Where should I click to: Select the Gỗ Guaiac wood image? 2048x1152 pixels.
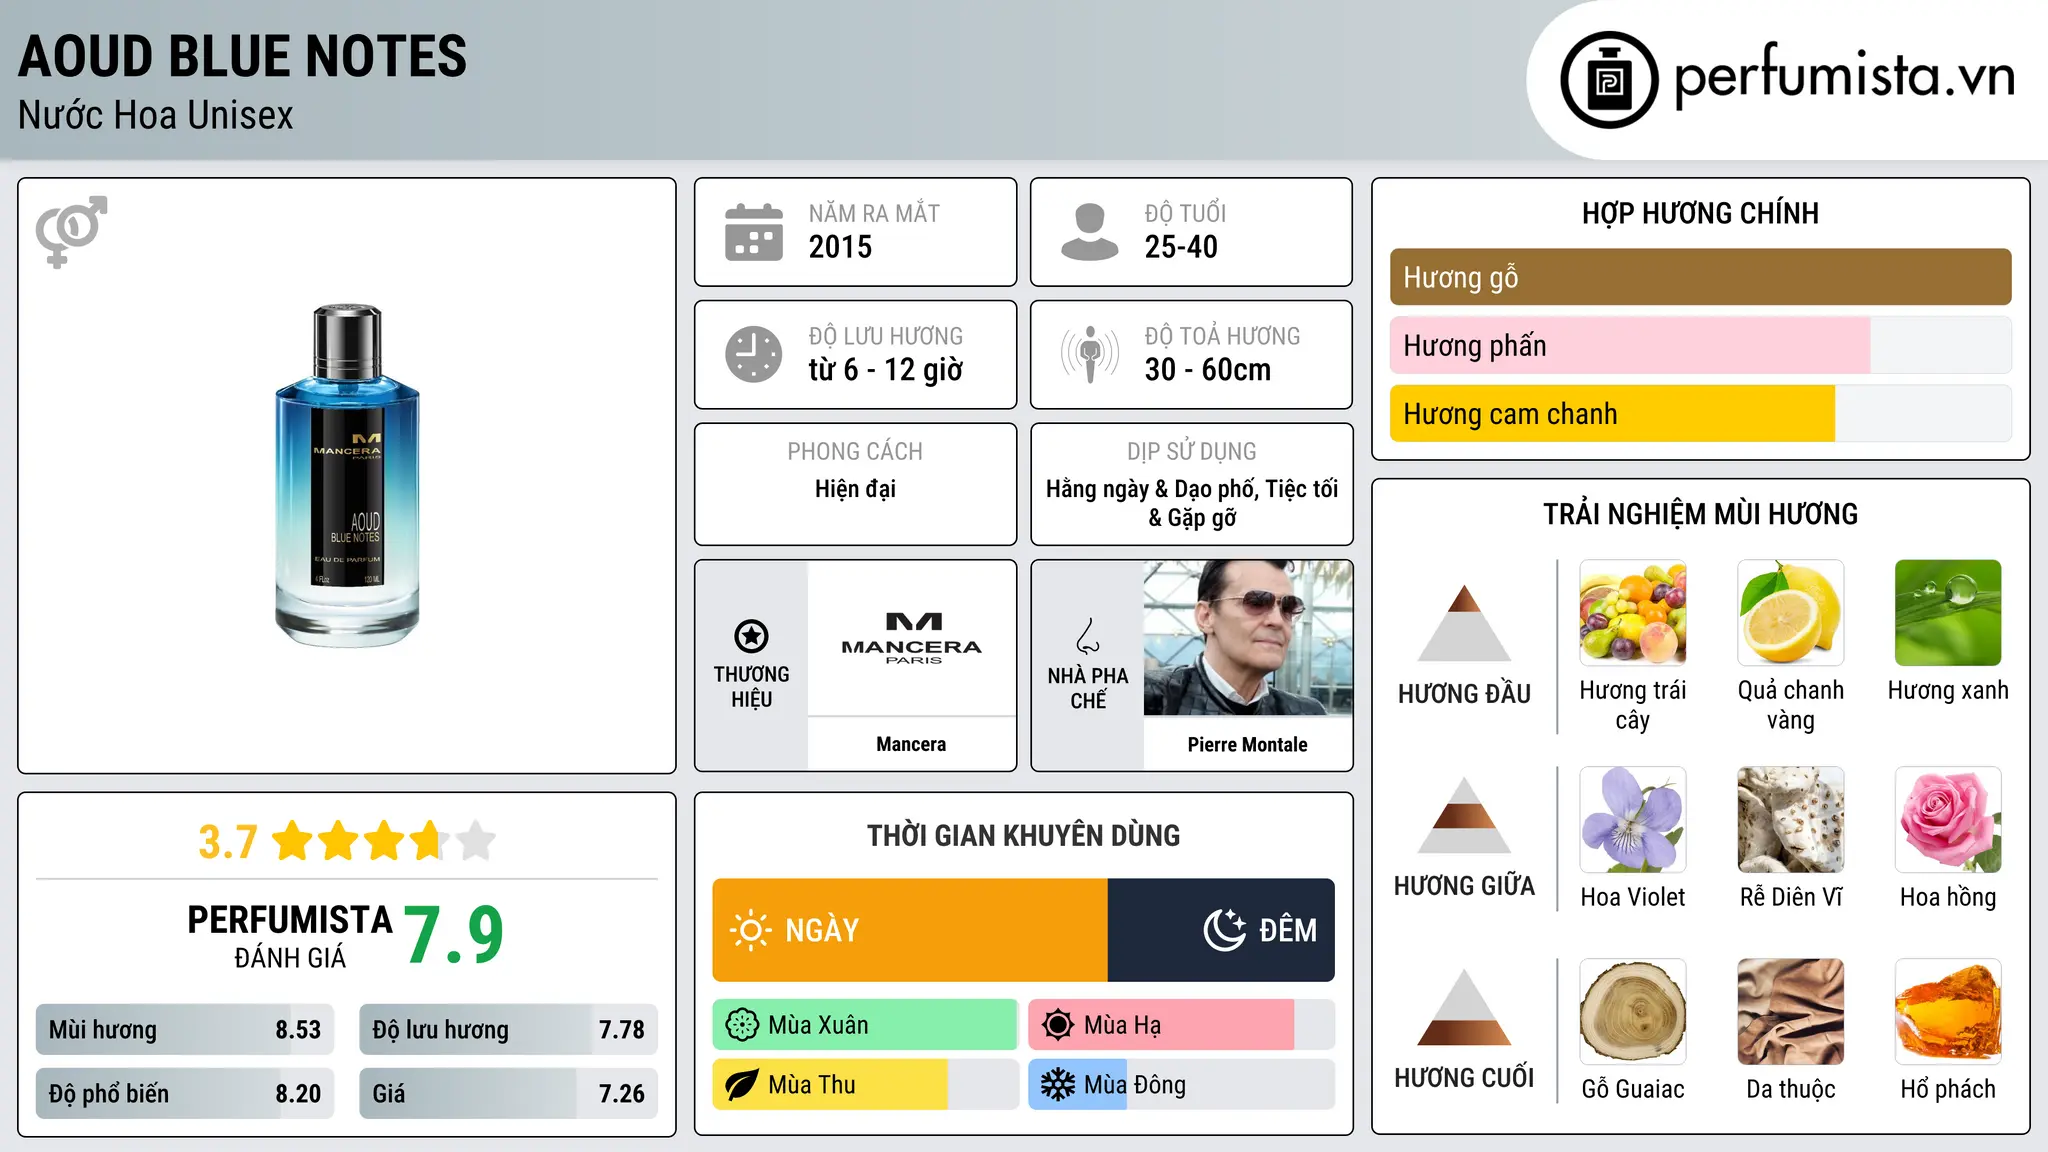(x=1633, y=1012)
